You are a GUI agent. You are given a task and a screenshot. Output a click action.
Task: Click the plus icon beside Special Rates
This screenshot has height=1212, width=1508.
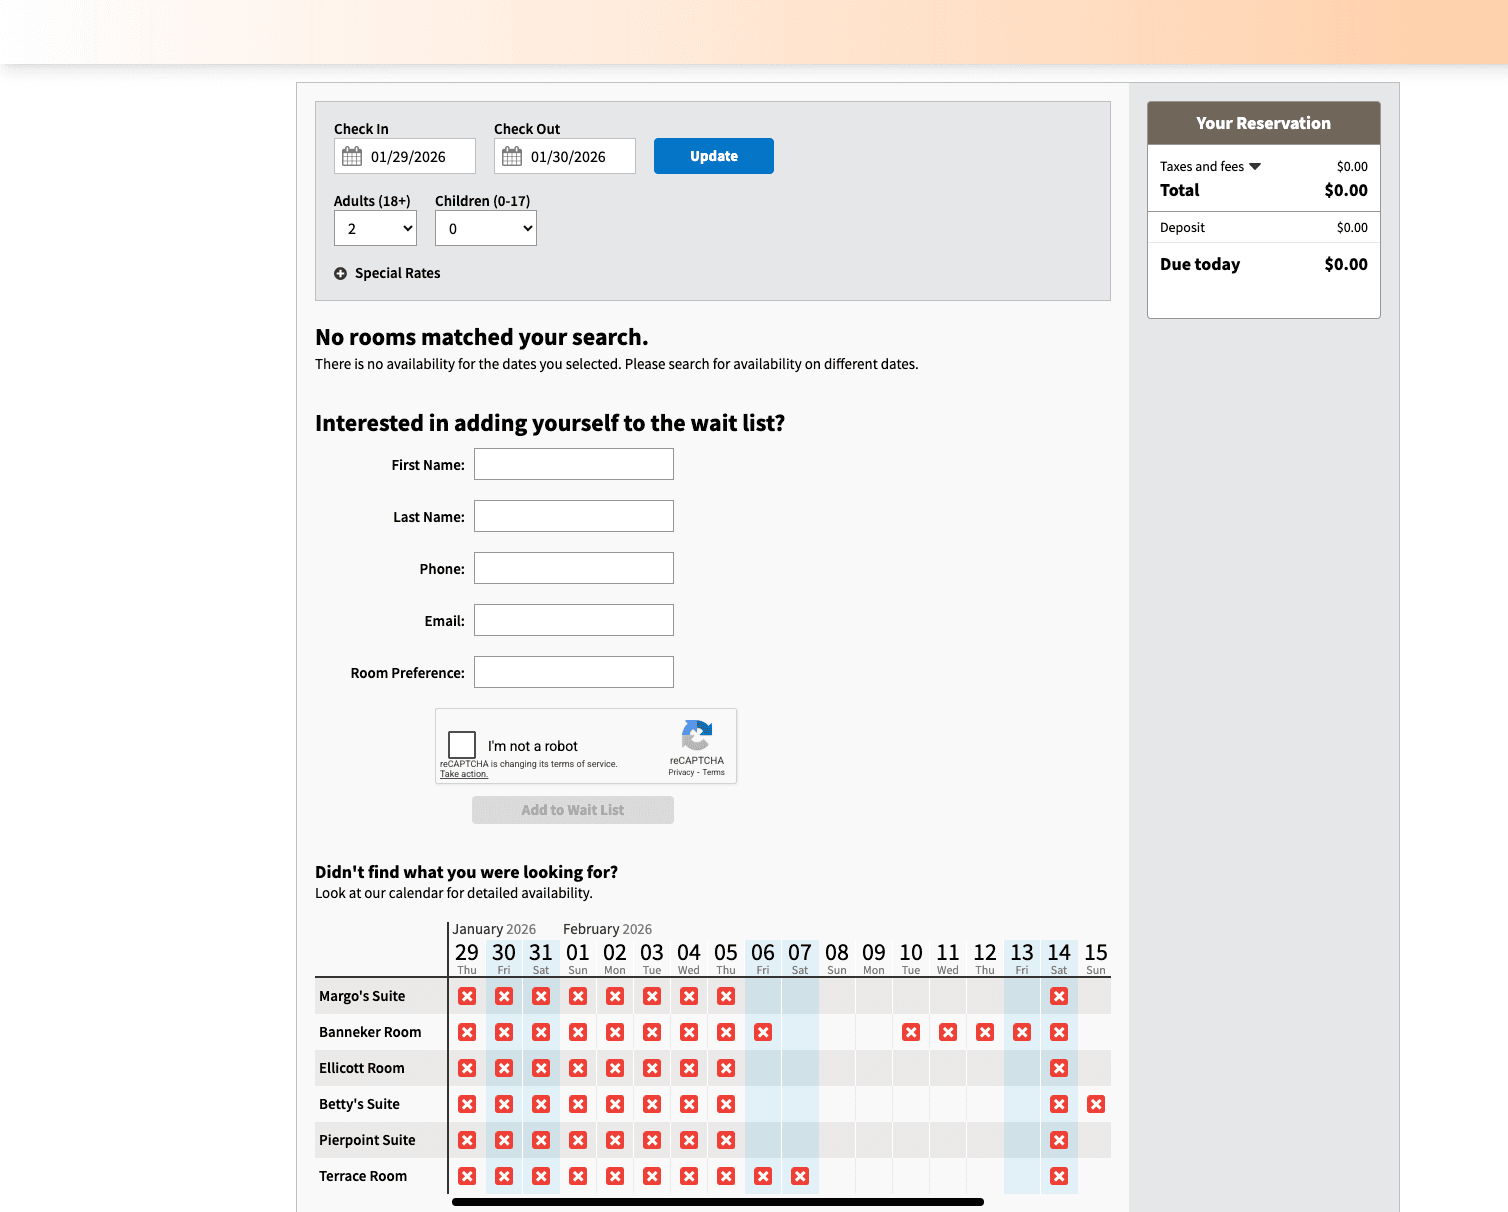340,273
